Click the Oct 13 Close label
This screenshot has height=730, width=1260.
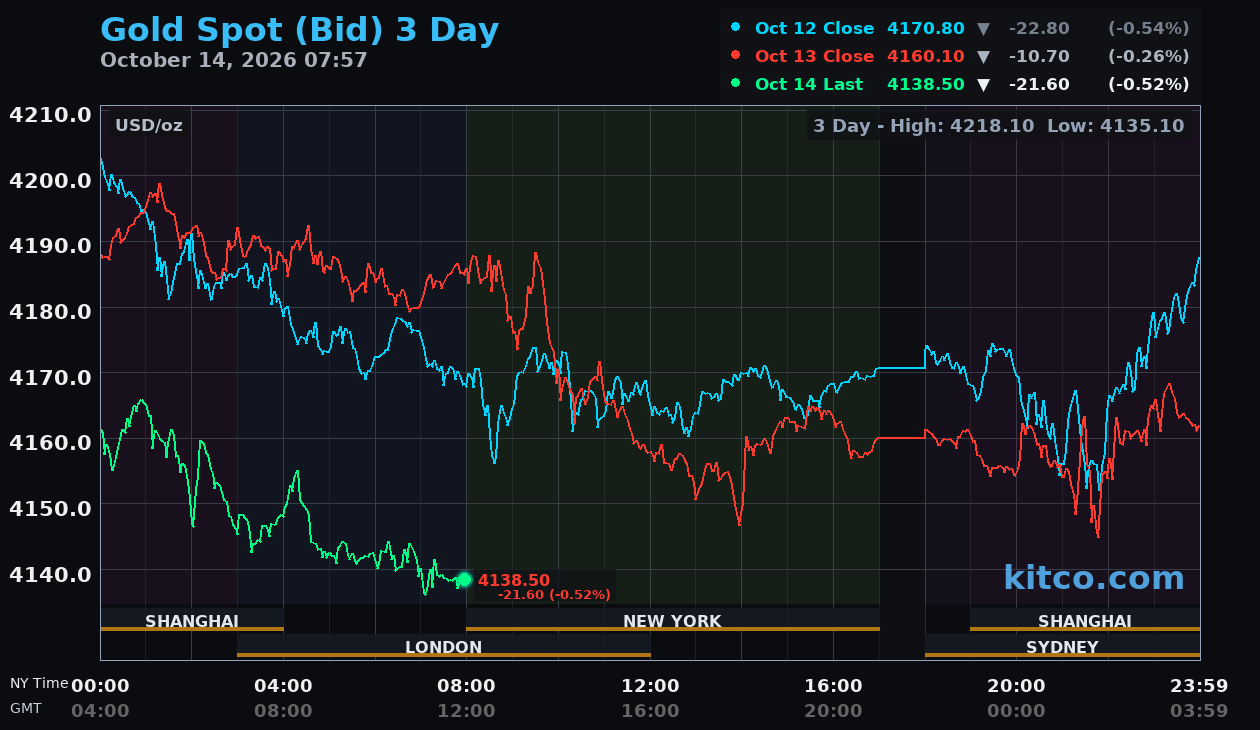click(x=814, y=56)
